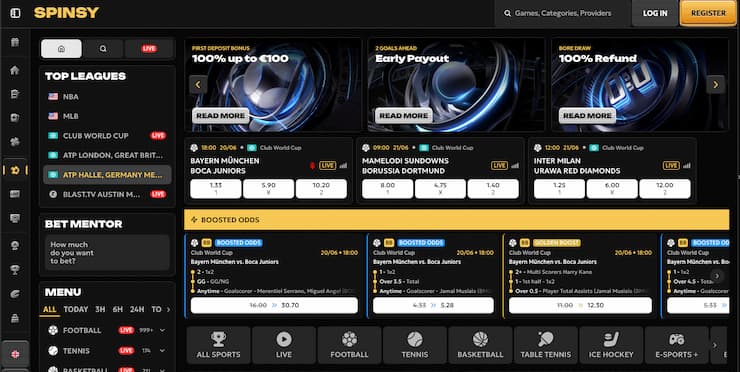Screen dimensions: 740x372
Task: Open stats bars icon for Bayern München match
Action: pos(343,165)
